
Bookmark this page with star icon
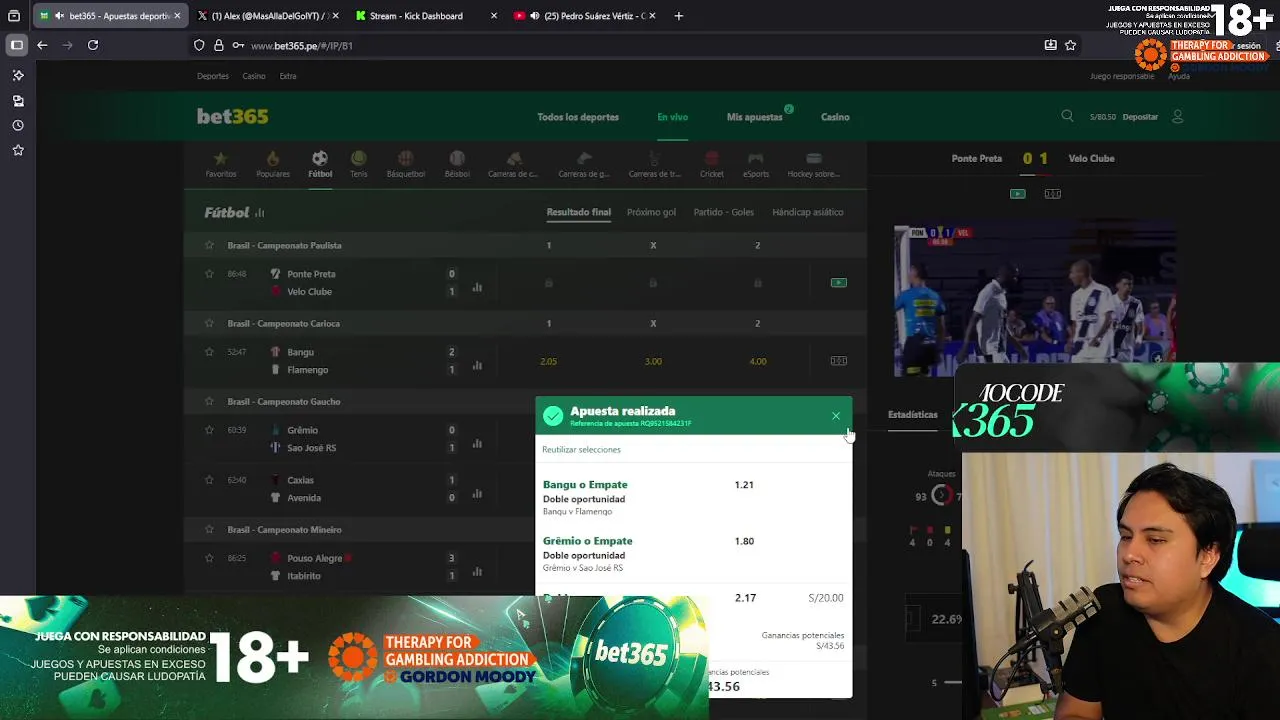point(1070,45)
